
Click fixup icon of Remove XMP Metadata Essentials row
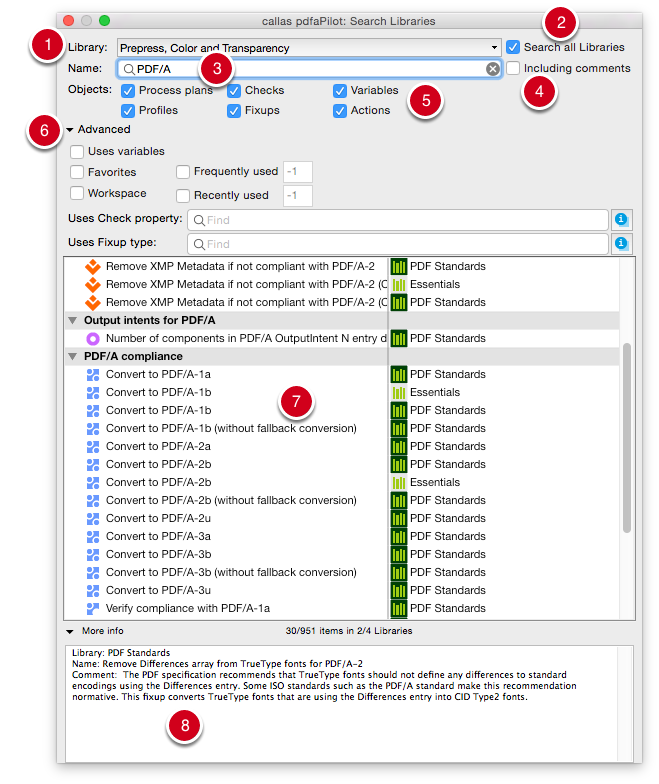point(93,284)
